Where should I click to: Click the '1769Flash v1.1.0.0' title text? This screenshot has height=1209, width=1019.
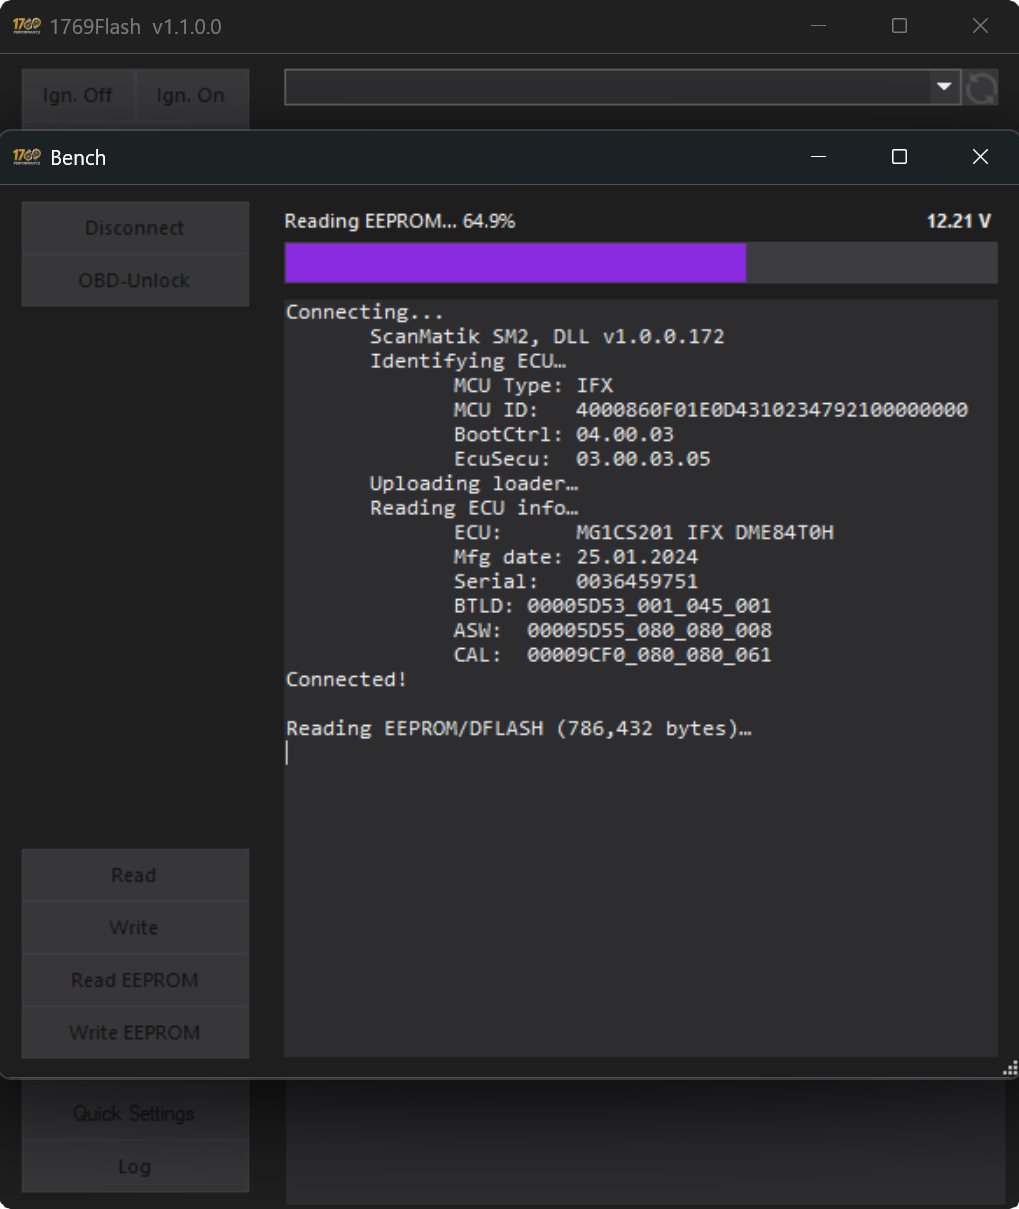pos(136,27)
